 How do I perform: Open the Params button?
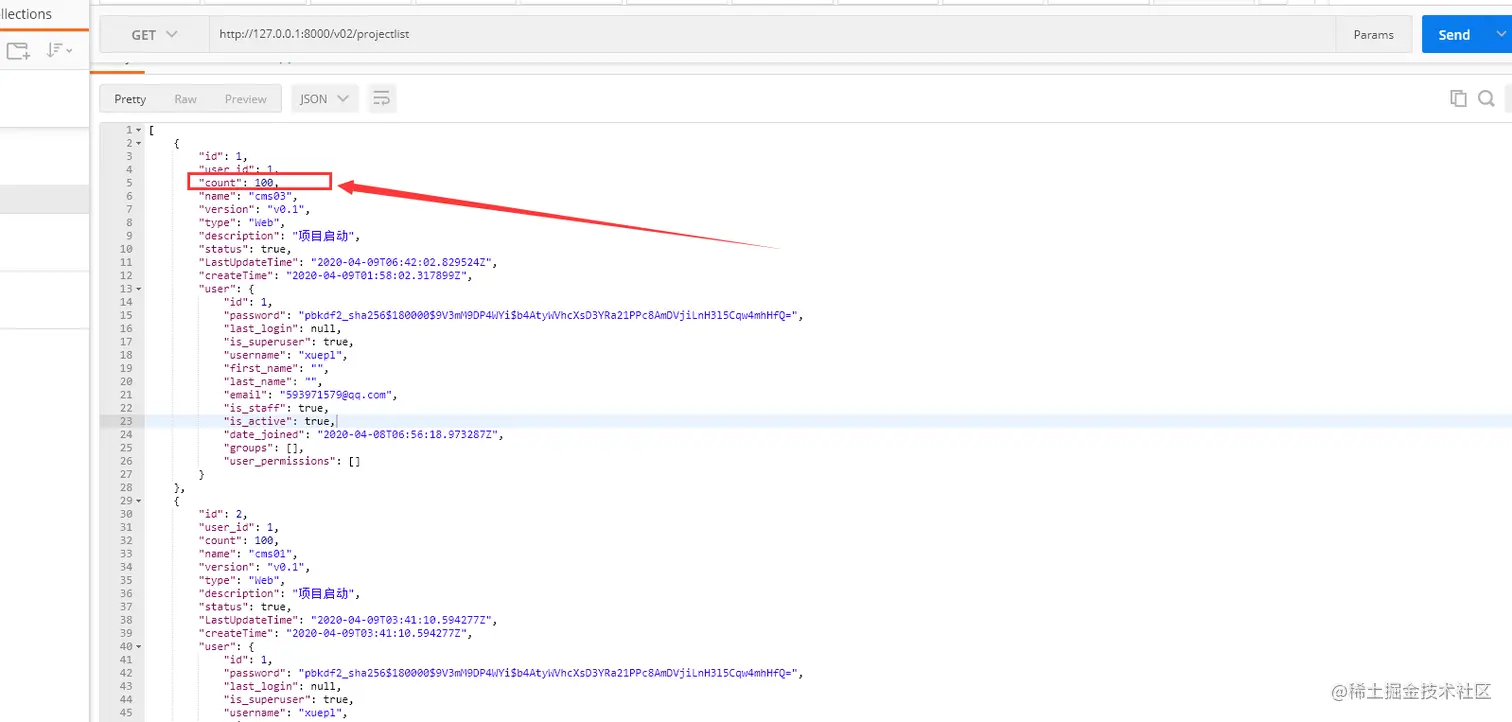[1373, 34]
